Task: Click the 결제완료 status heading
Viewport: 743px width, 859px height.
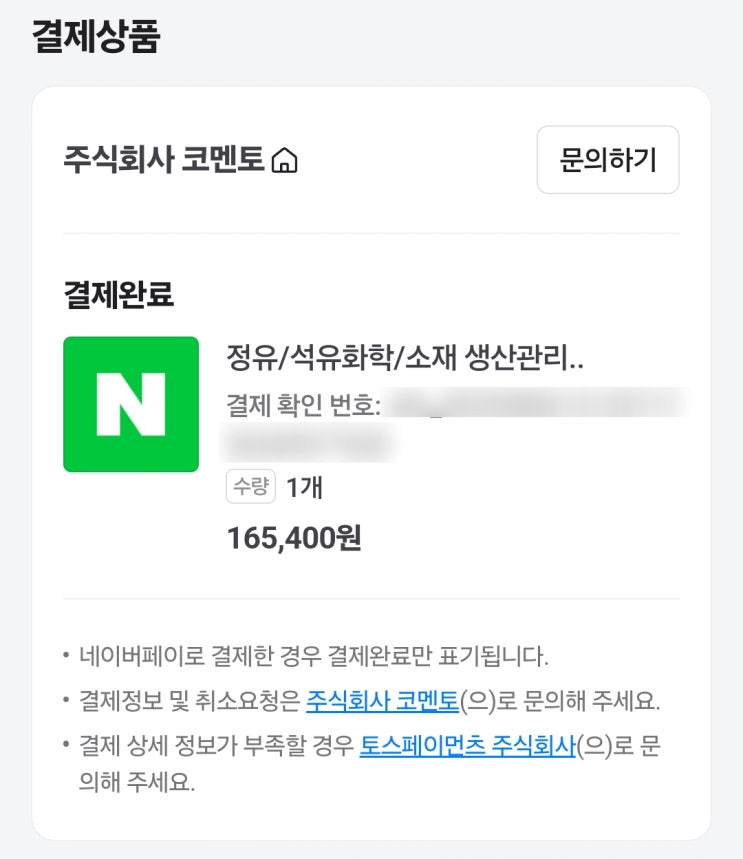Action: click(118, 295)
